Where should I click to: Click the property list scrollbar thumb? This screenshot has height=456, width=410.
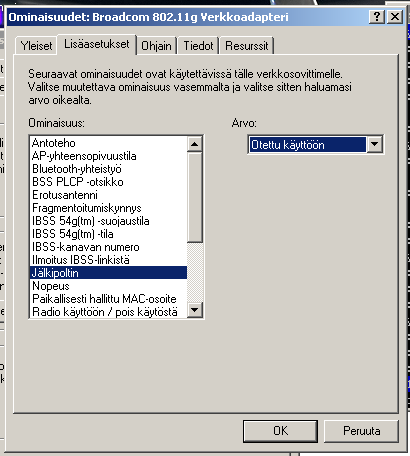195,197
